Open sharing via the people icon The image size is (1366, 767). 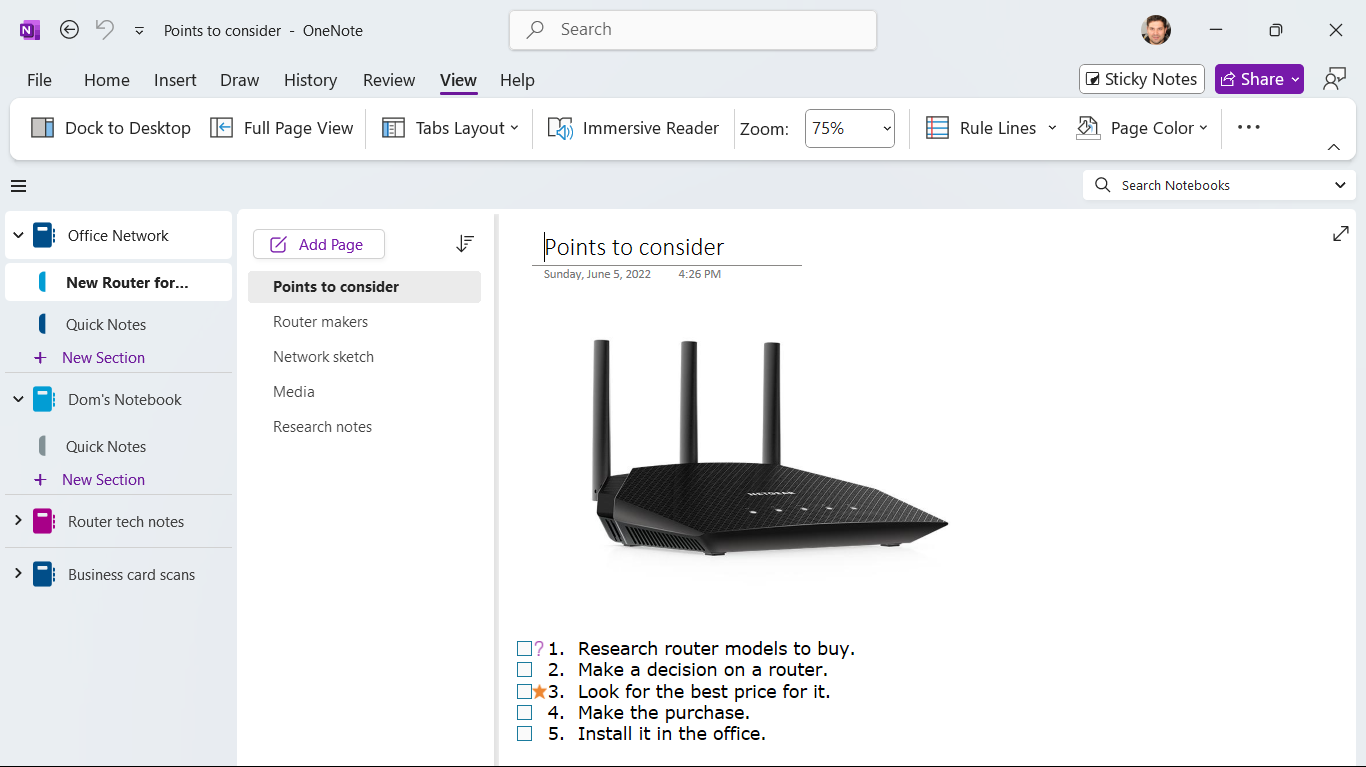pos(1334,78)
